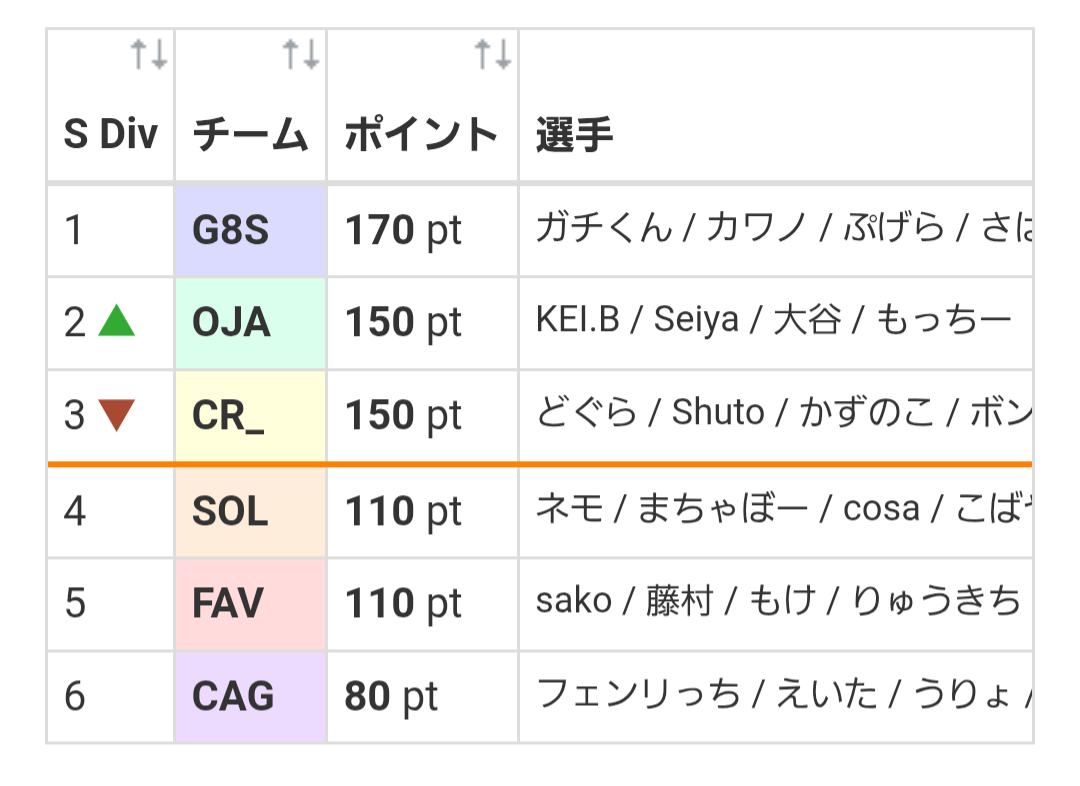The image size is (1080, 786).
Task: Click the CR_ team cell
Action: [x=250, y=416]
